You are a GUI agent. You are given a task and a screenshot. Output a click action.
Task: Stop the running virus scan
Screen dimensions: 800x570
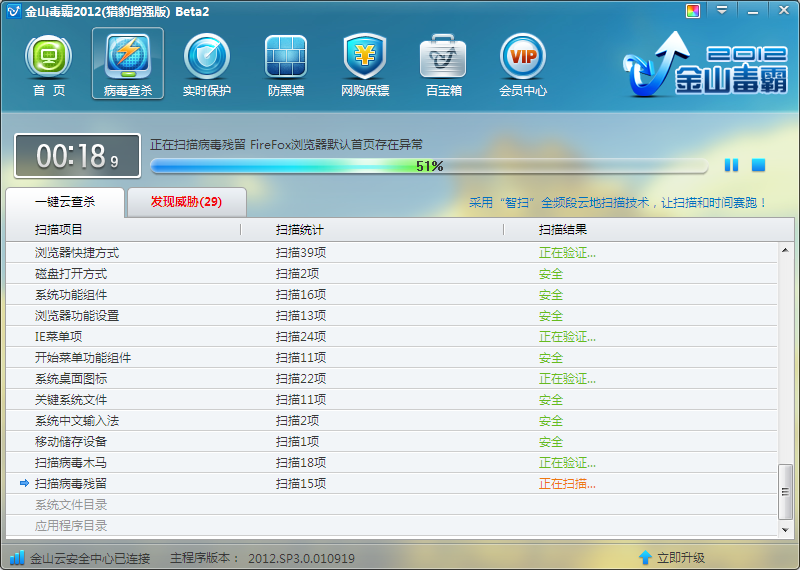758,165
